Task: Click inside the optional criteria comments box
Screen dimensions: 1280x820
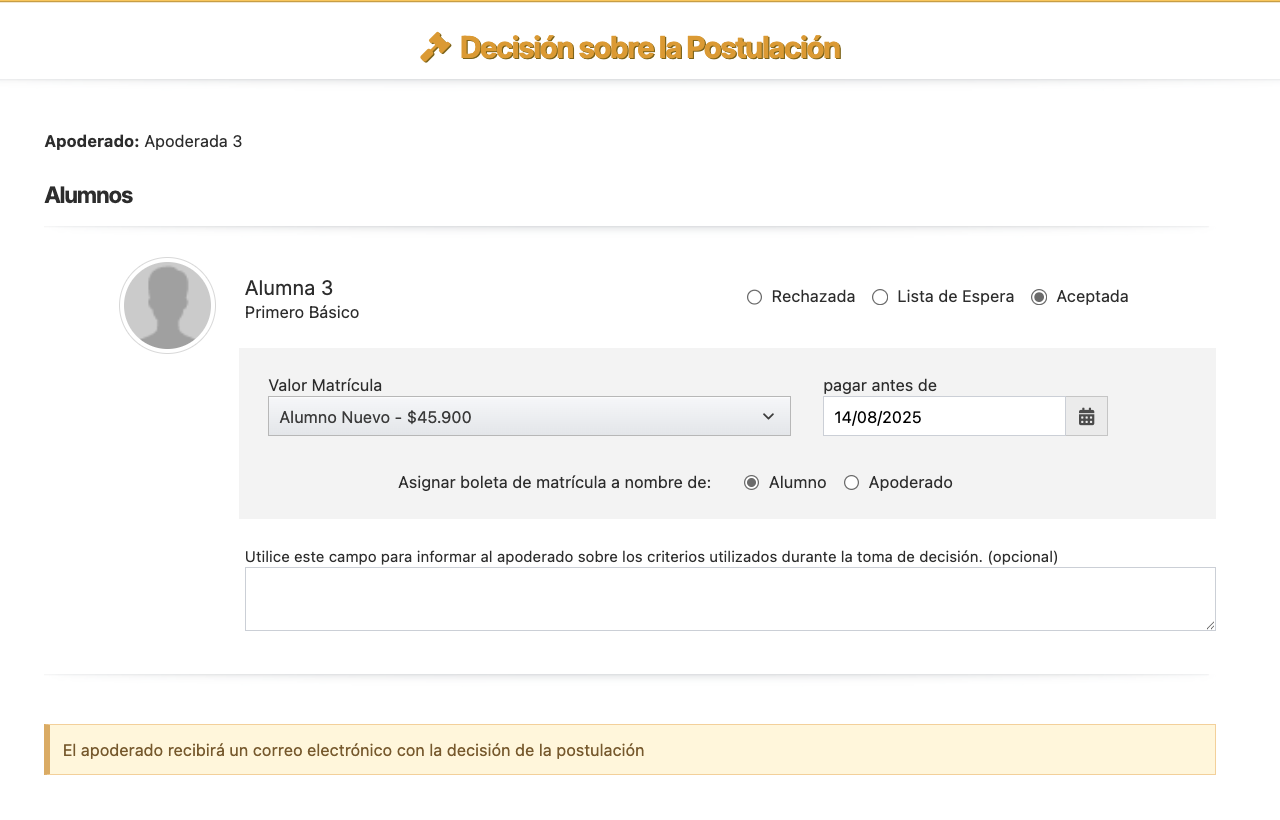Action: tap(730, 598)
